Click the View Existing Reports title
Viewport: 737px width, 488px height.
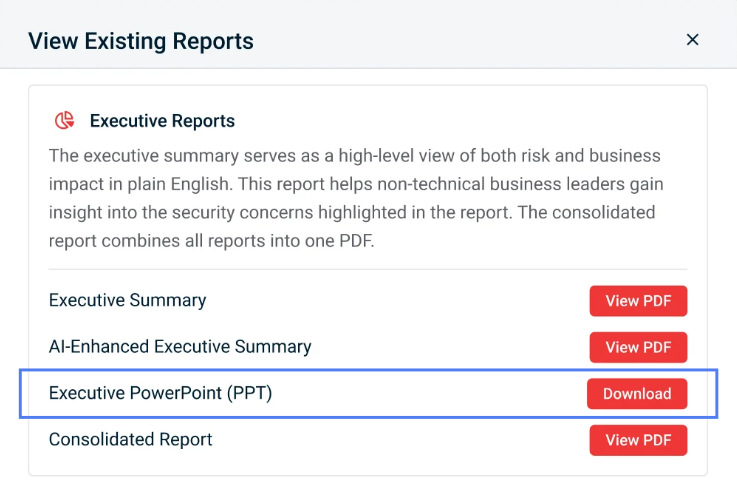[140, 41]
